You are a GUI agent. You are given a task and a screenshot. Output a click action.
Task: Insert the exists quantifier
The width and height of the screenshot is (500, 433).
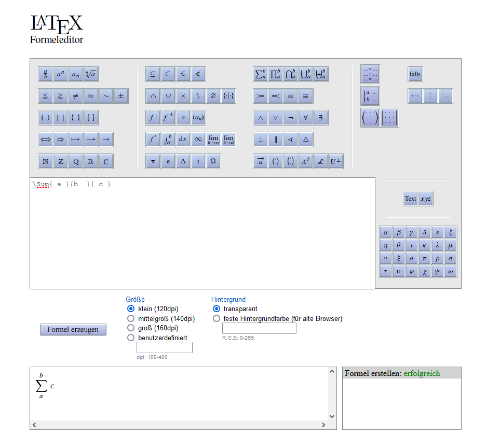321,118
